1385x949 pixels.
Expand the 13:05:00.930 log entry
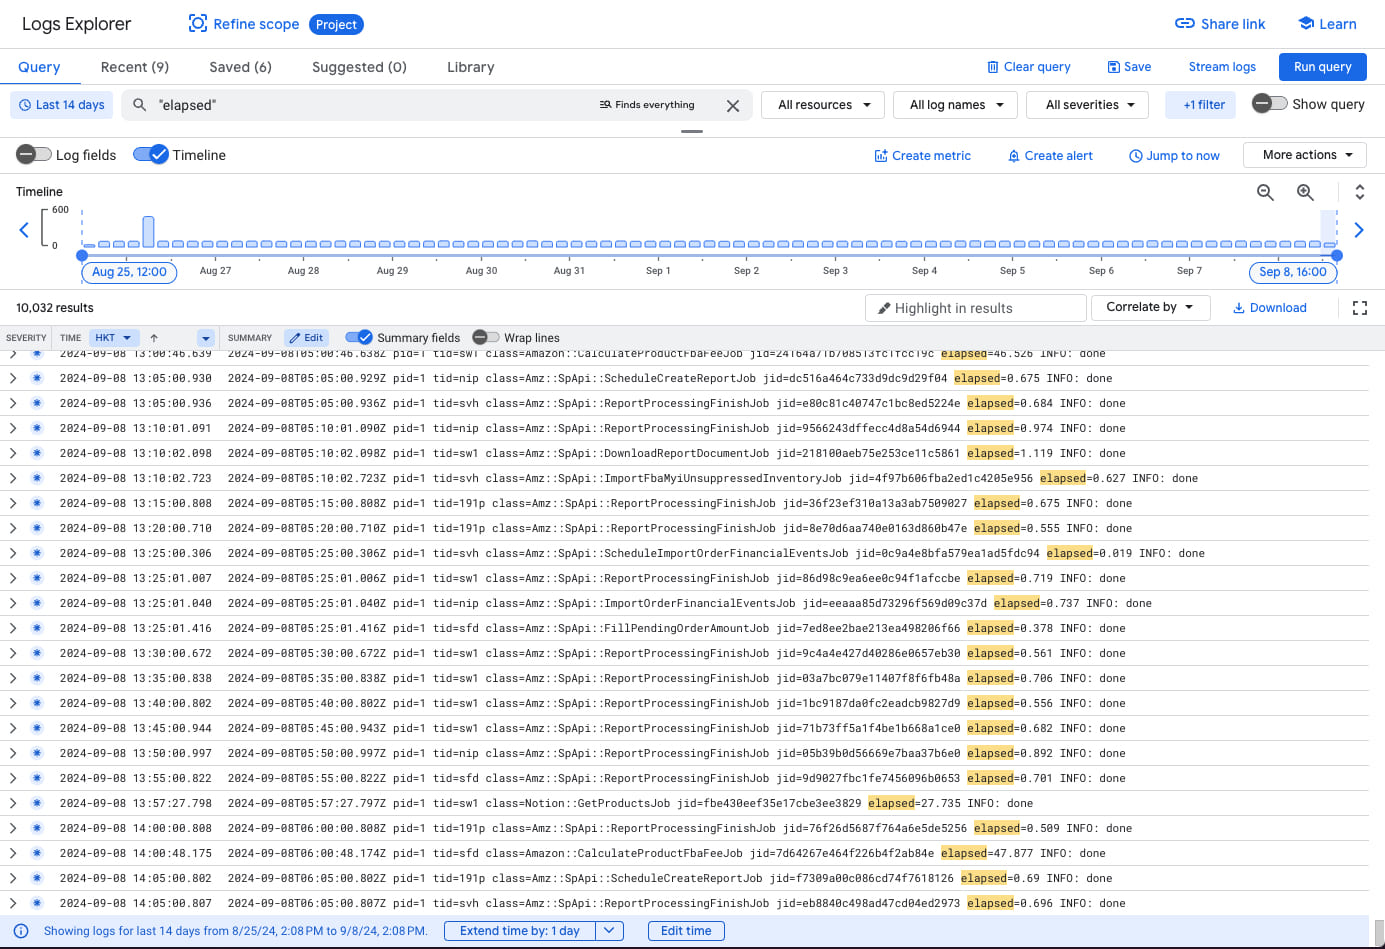click(x=12, y=378)
